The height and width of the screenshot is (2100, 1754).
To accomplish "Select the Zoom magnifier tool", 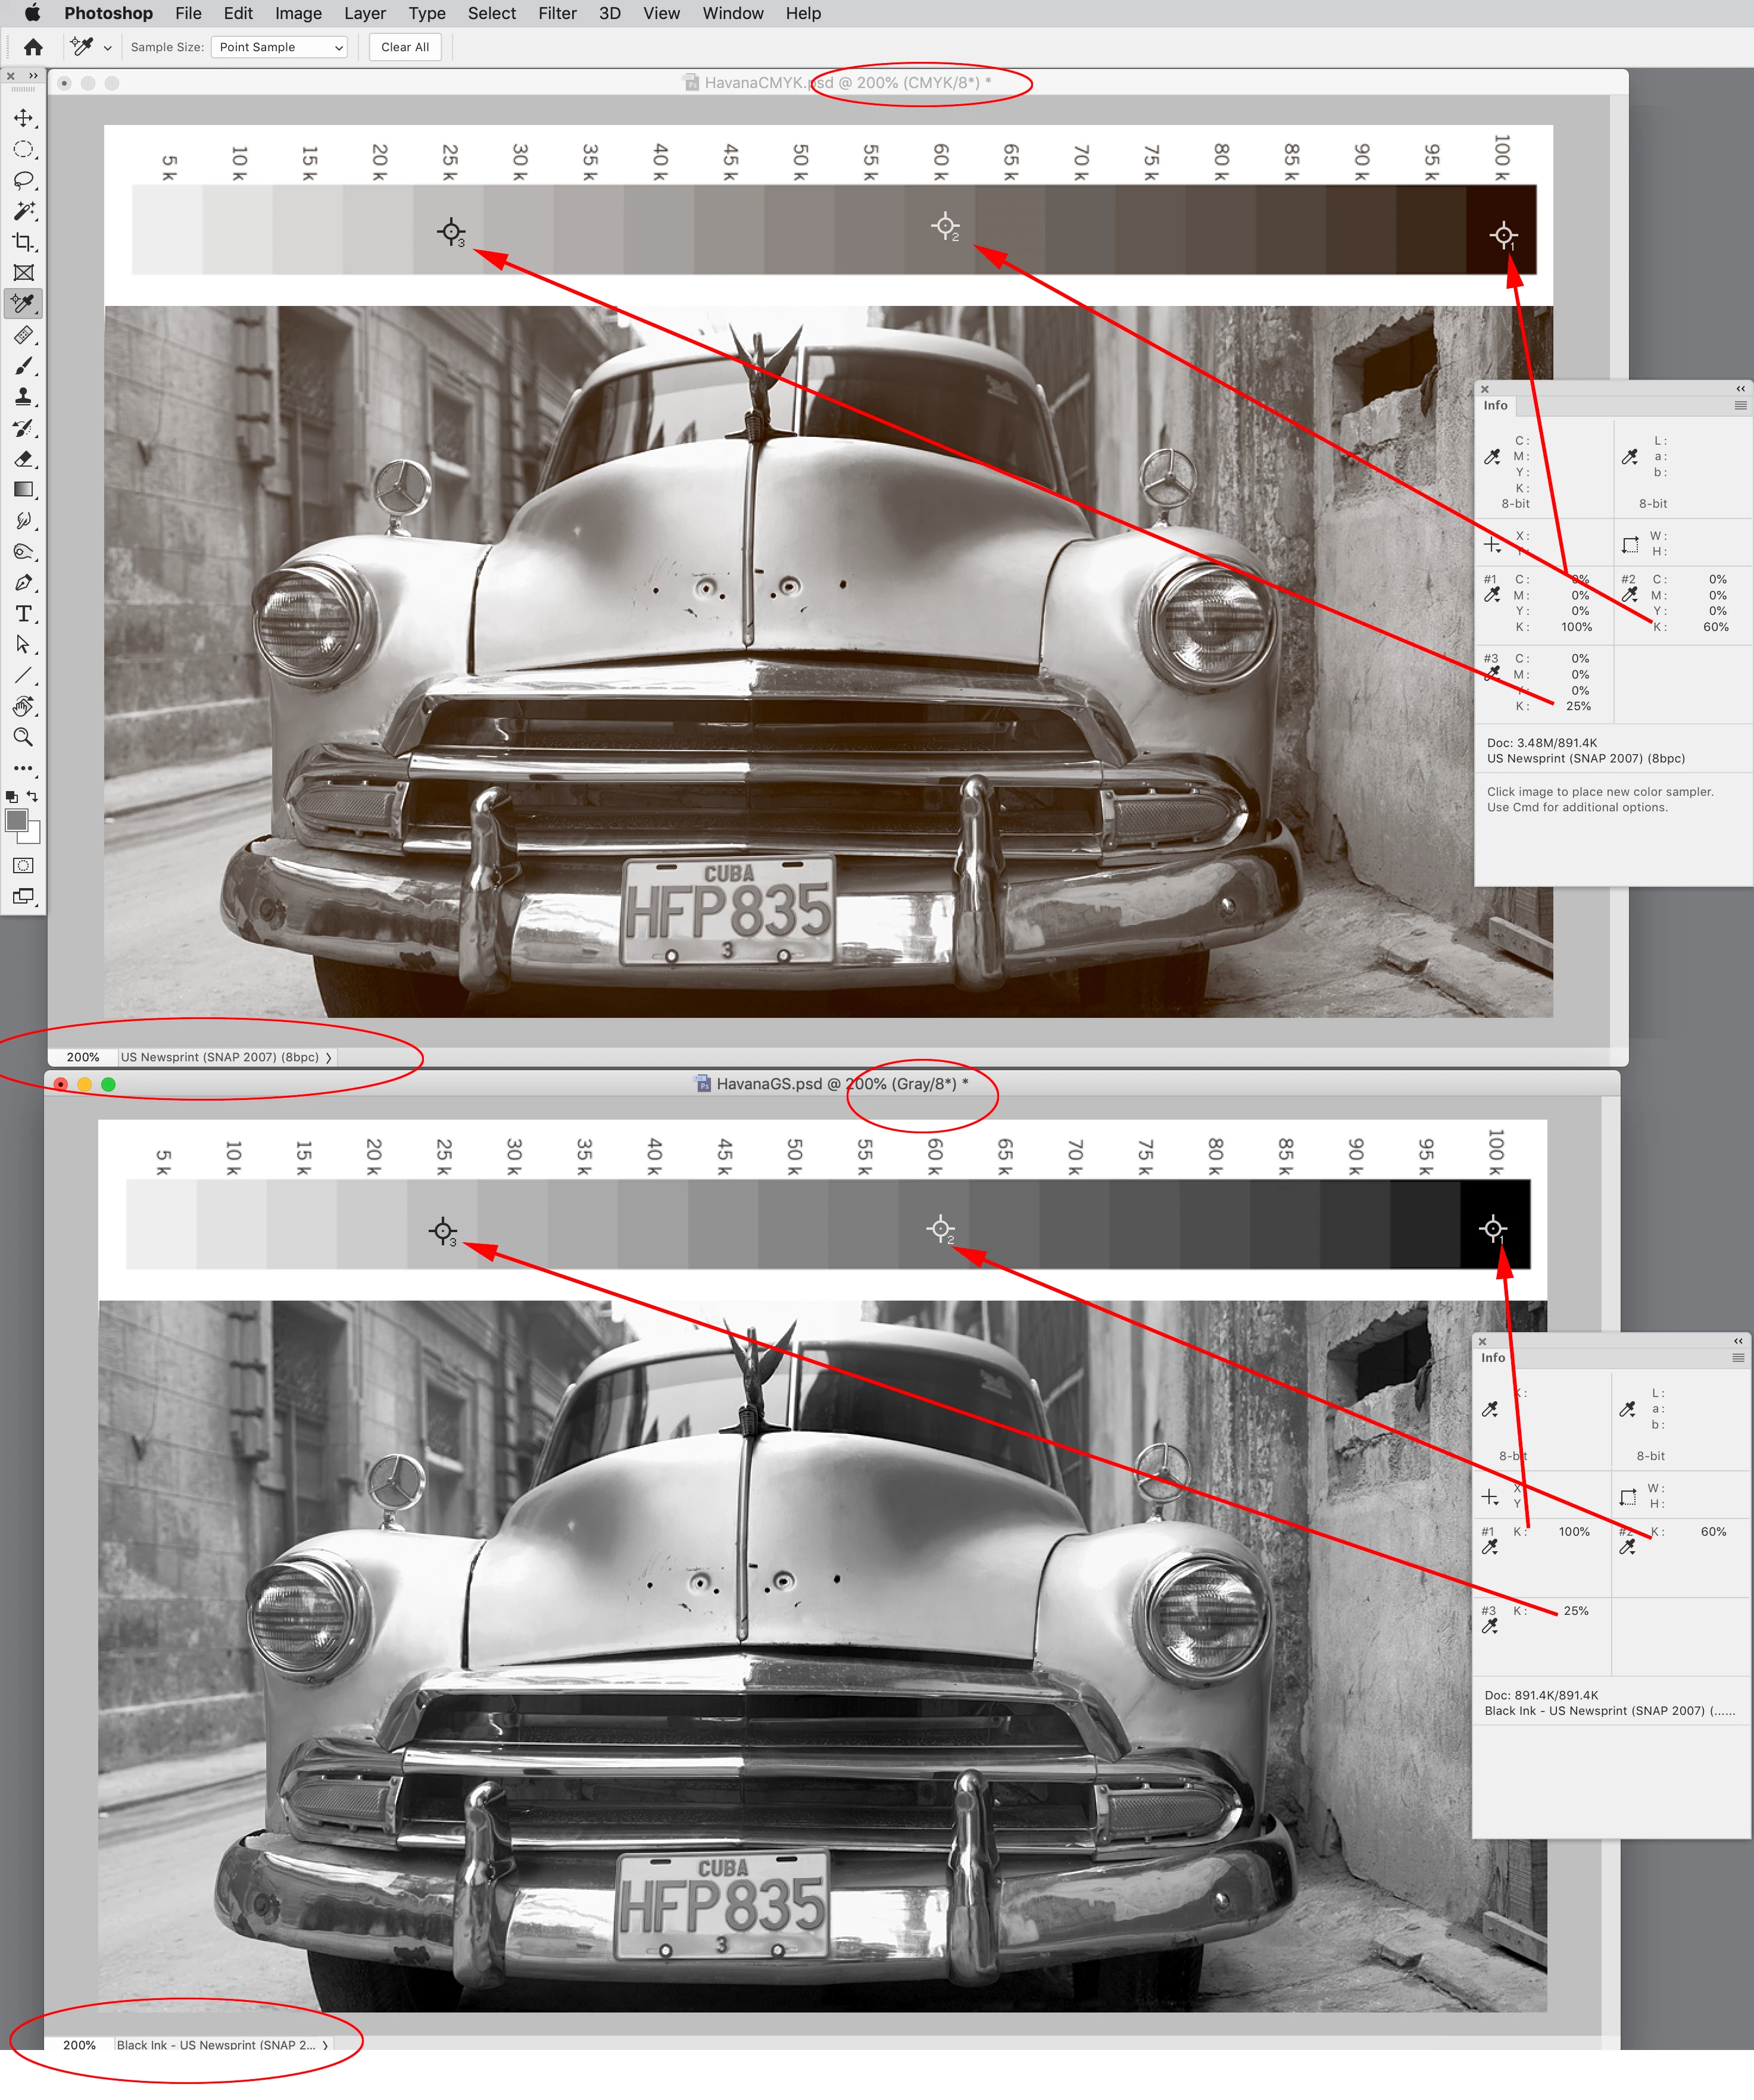I will [x=23, y=737].
